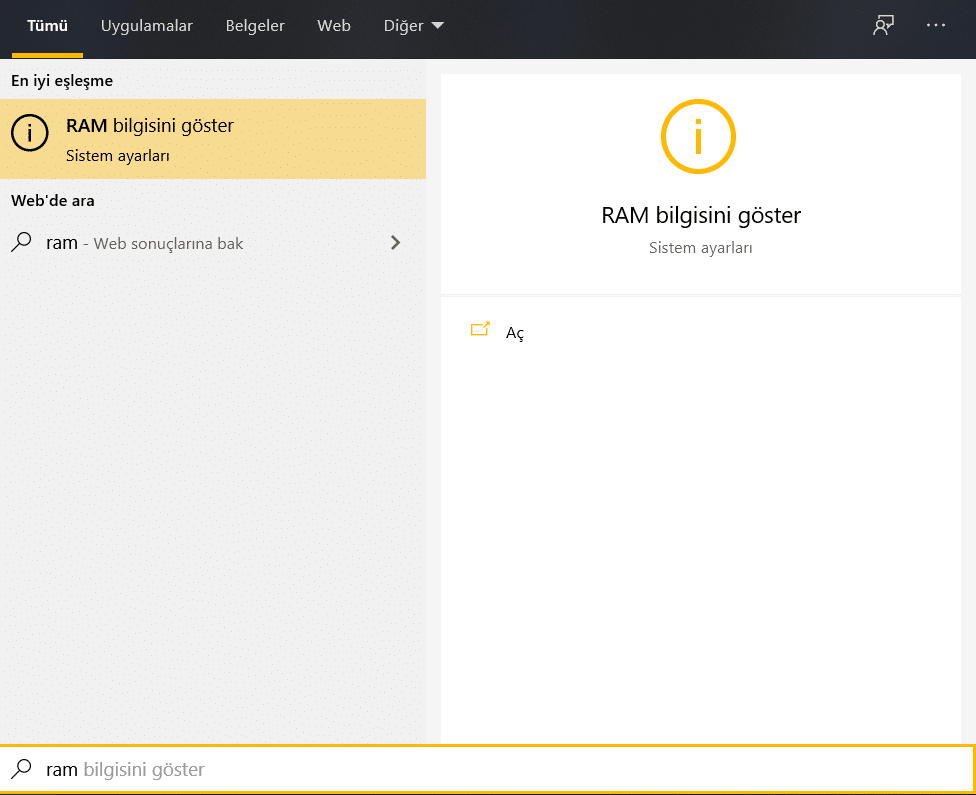Click the large info icon in preview pane
Viewport: 976px width, 795px height.
pos(698,136)
